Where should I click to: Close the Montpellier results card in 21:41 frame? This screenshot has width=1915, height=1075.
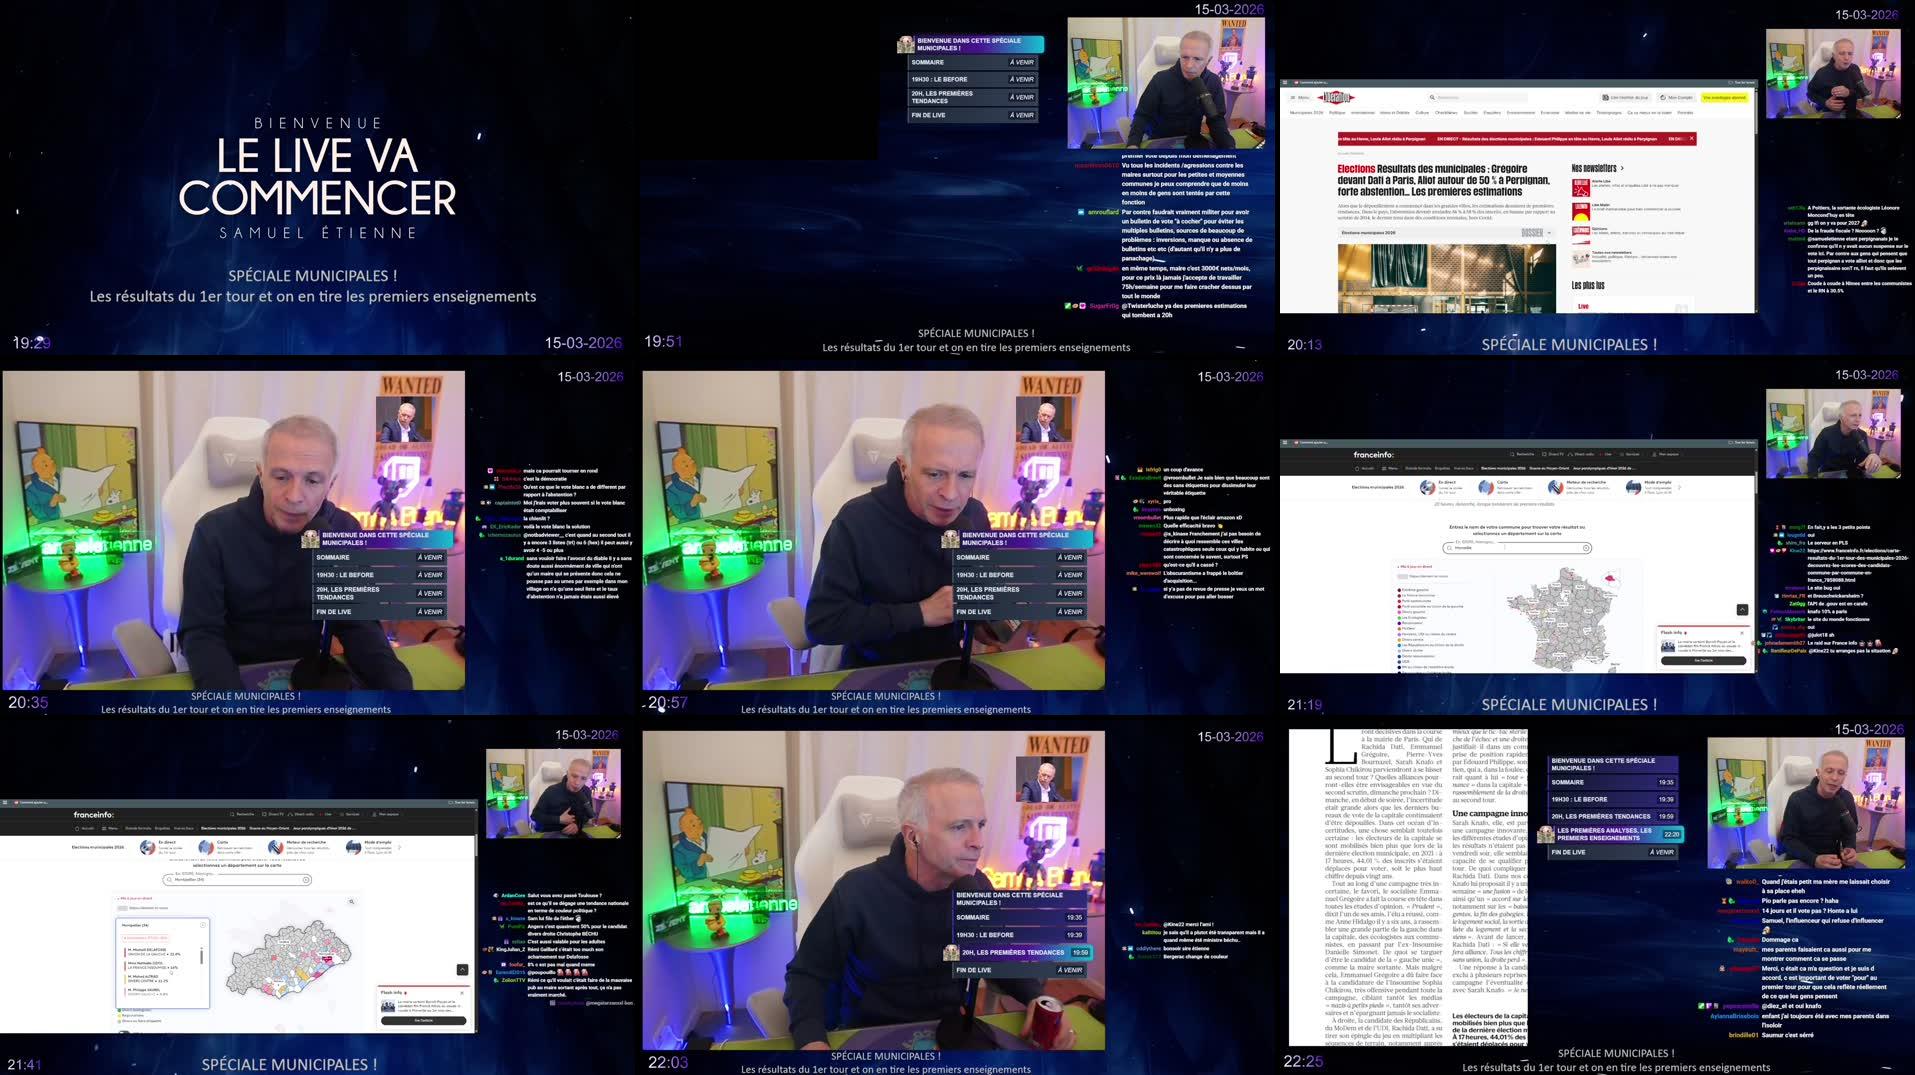tap(203, 925)
